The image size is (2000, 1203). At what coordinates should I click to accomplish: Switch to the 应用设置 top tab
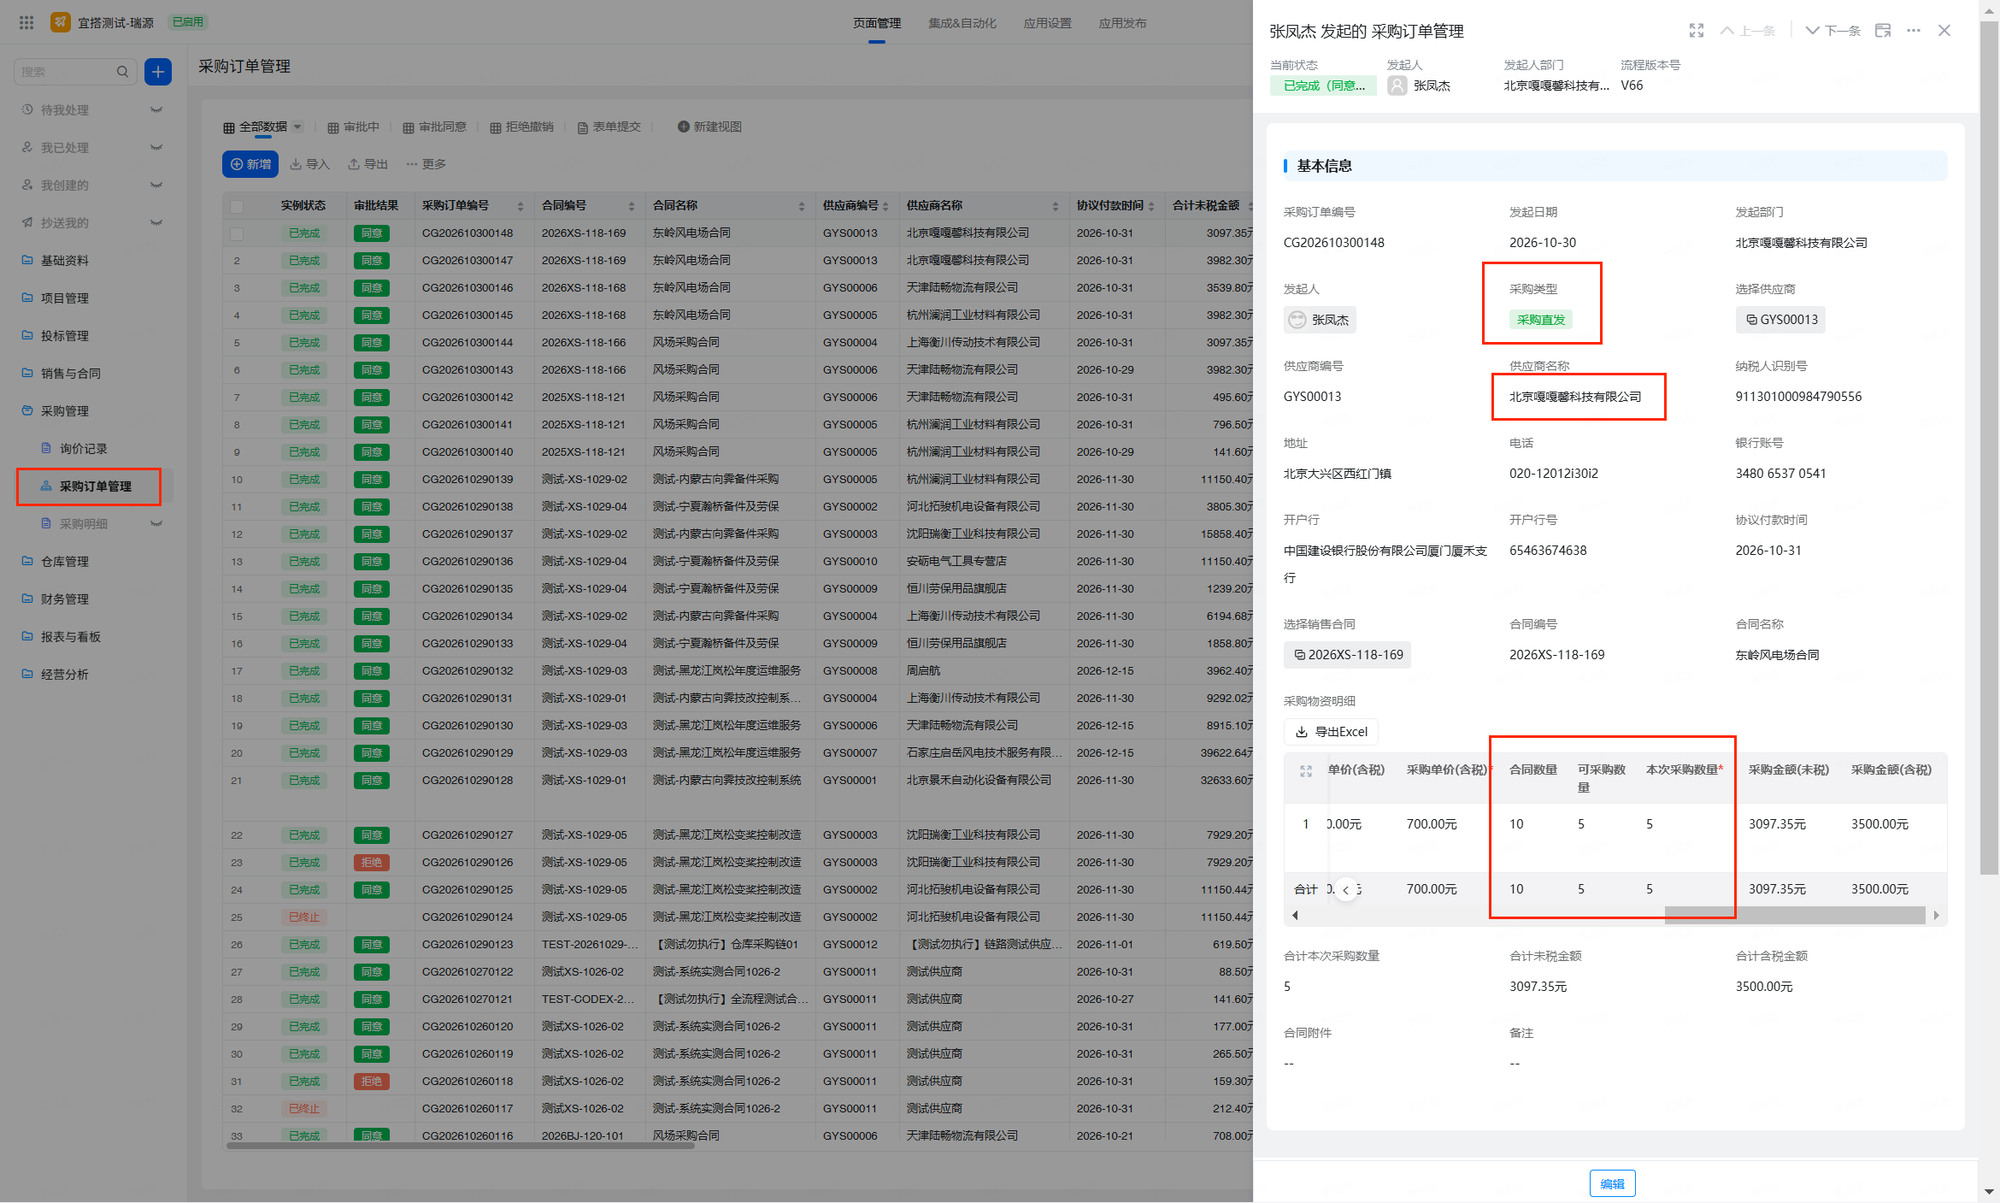click(x=1047, y=23)
